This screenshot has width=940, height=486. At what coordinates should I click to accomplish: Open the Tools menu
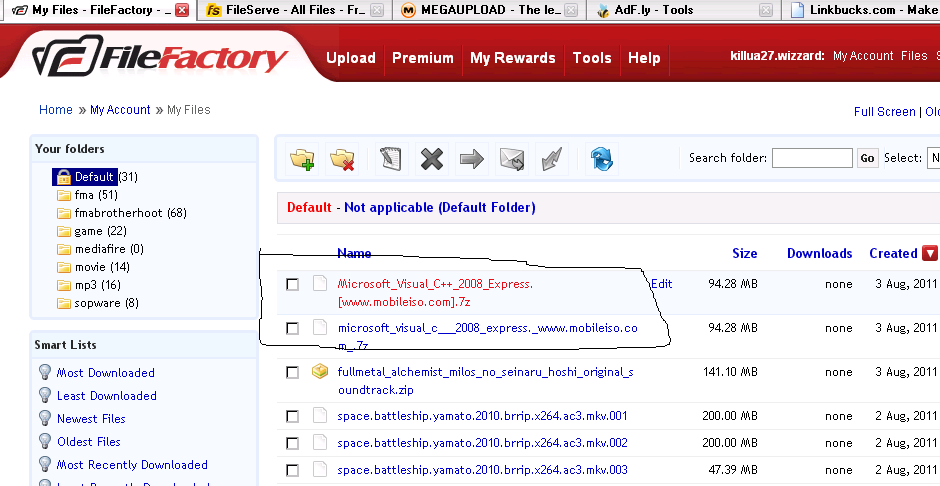tap(592, 58)
